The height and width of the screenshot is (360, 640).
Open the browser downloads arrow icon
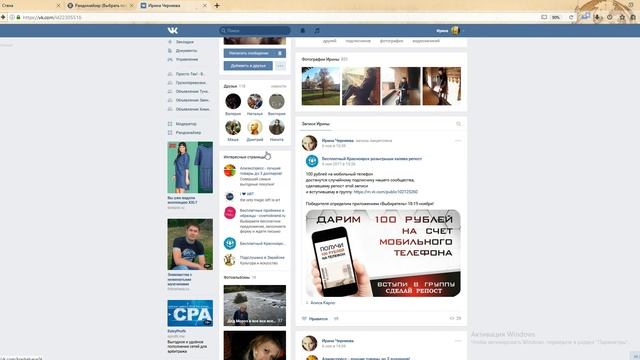(x=597, y=18)
